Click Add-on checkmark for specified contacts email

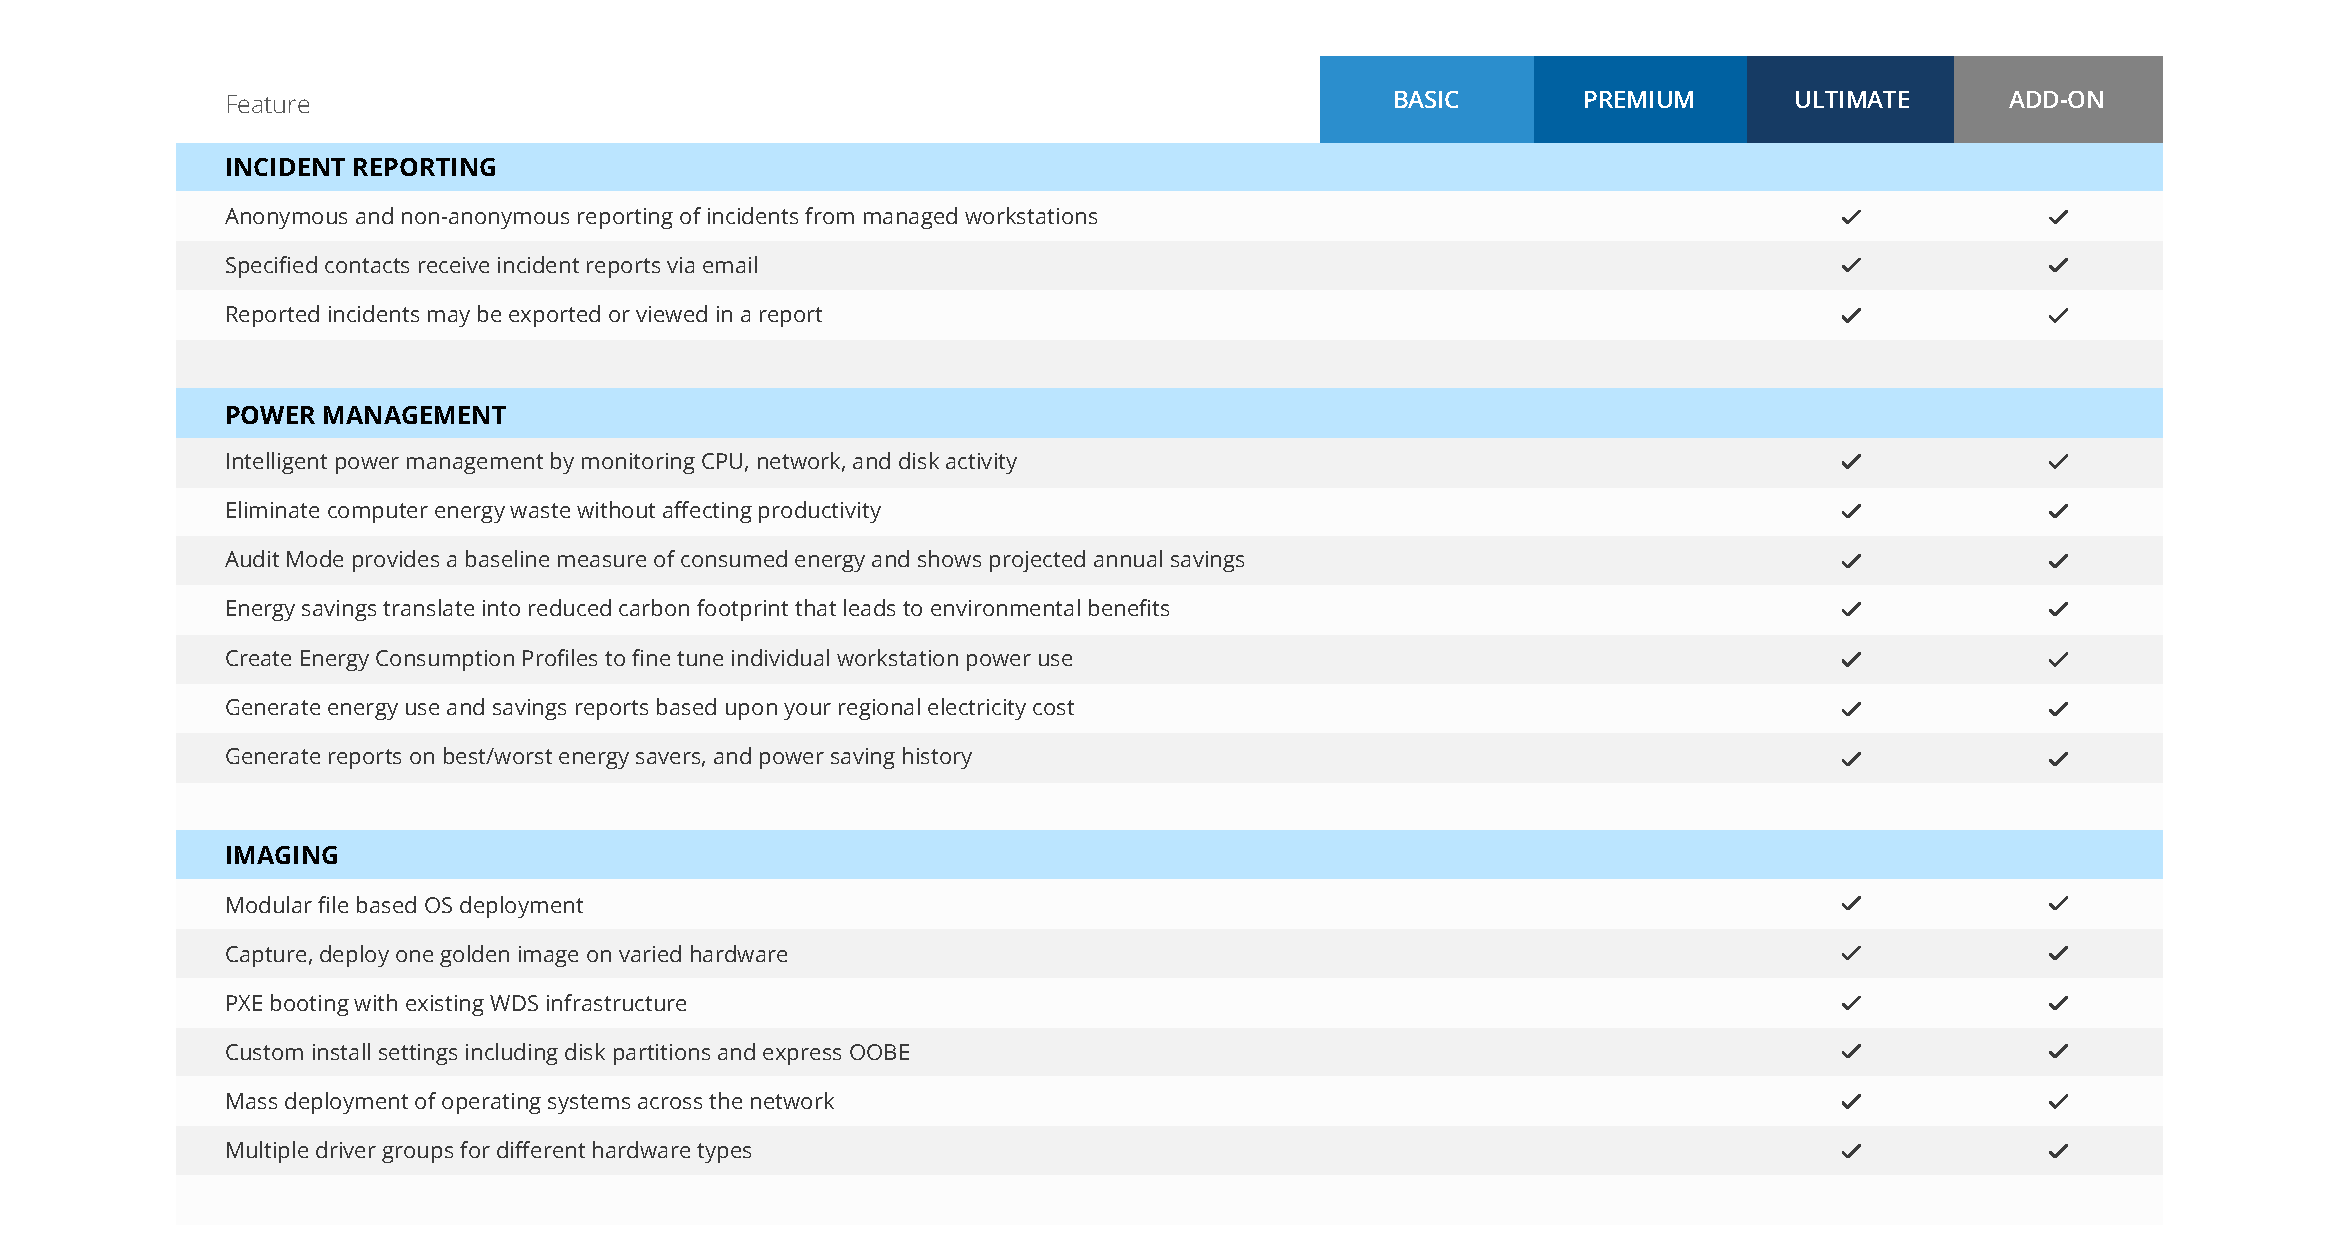point(2057,266)
